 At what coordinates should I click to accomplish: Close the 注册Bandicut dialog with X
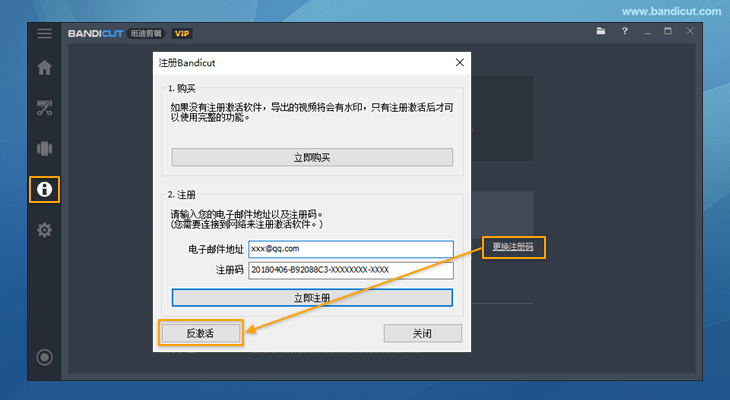[459, 62]
